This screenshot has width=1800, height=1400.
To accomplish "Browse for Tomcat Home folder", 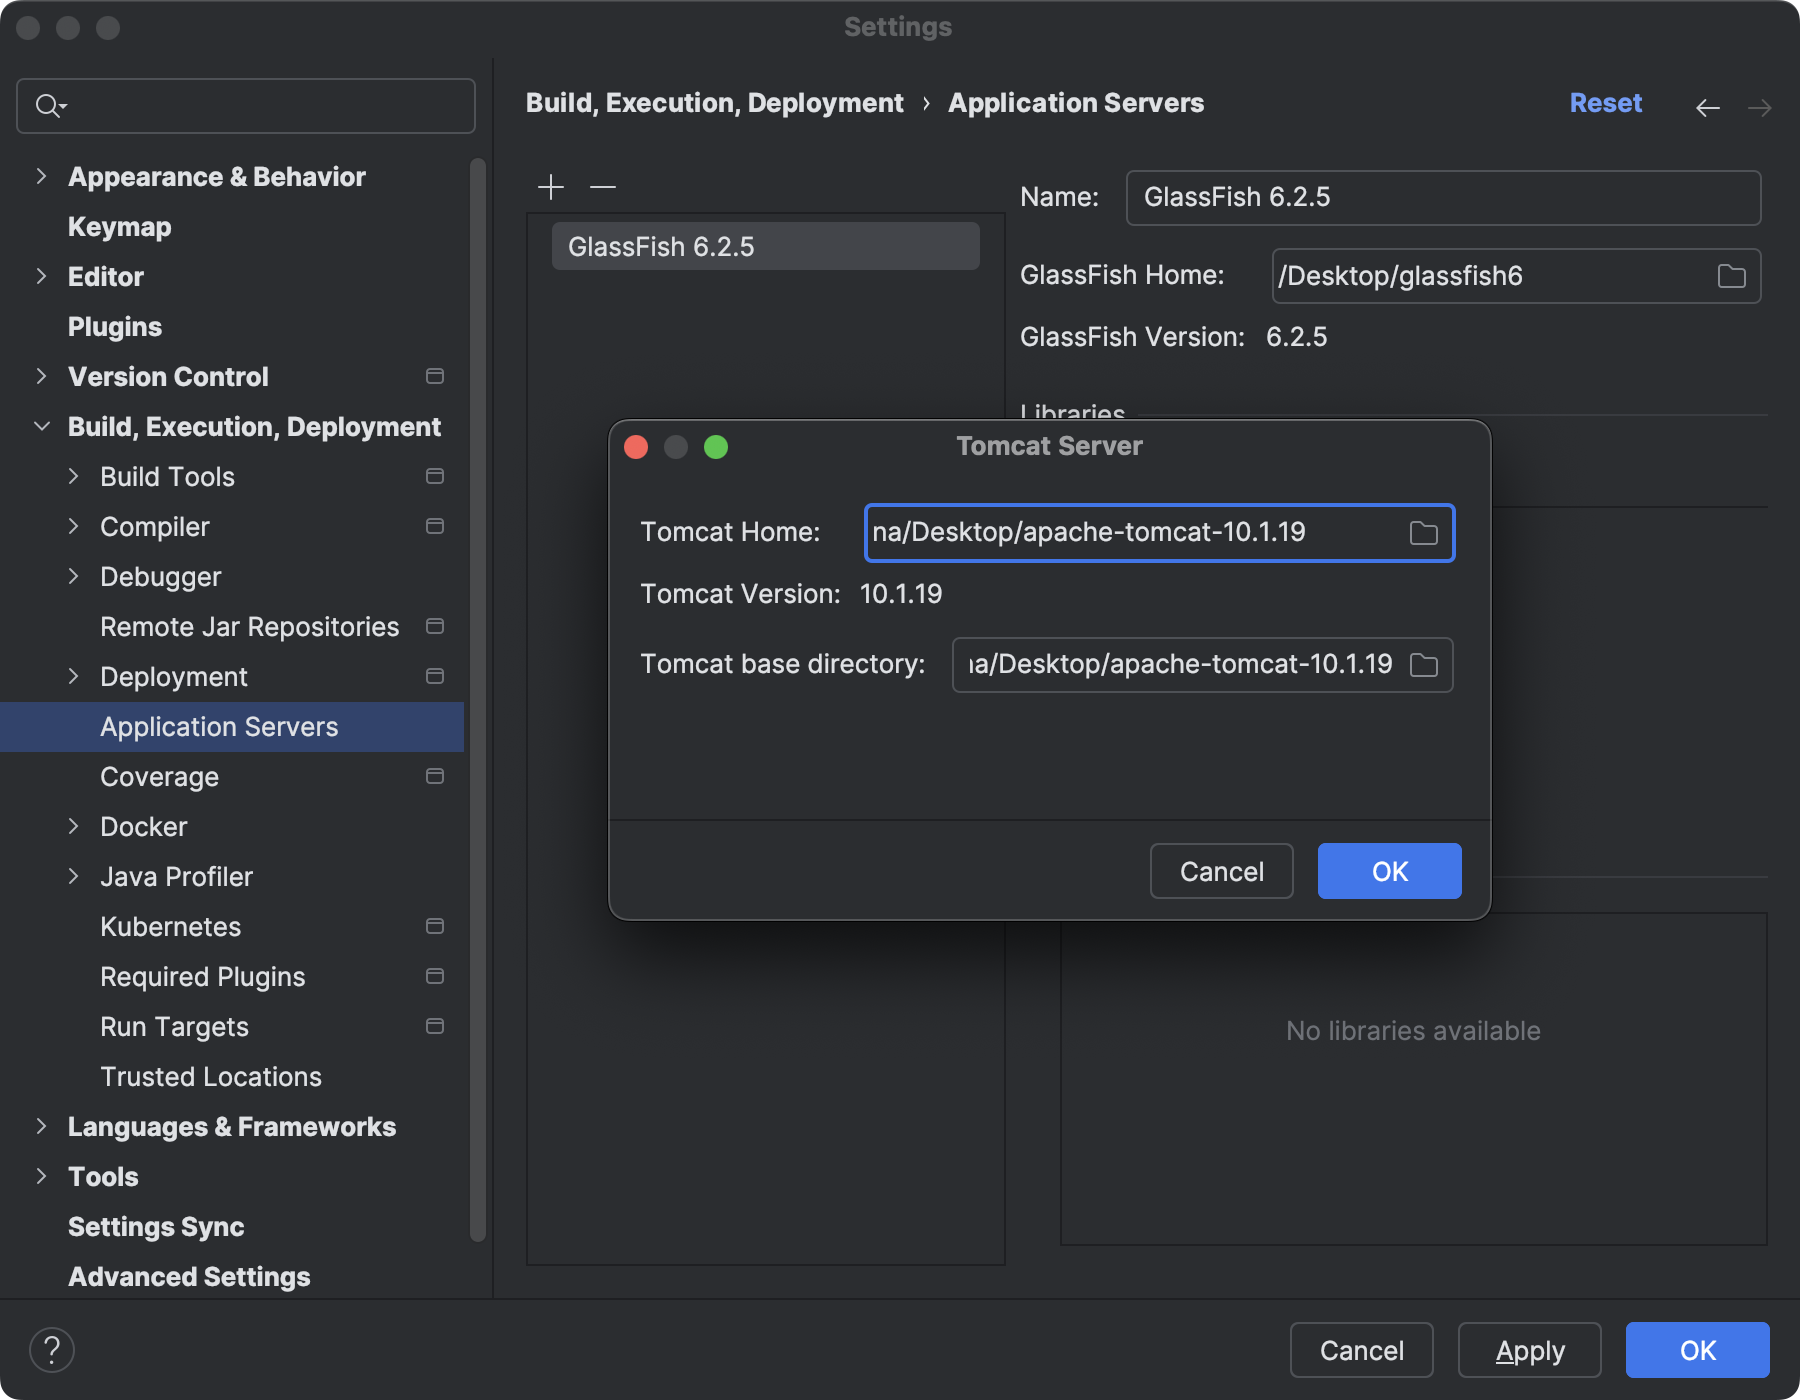I will 1423,533.
